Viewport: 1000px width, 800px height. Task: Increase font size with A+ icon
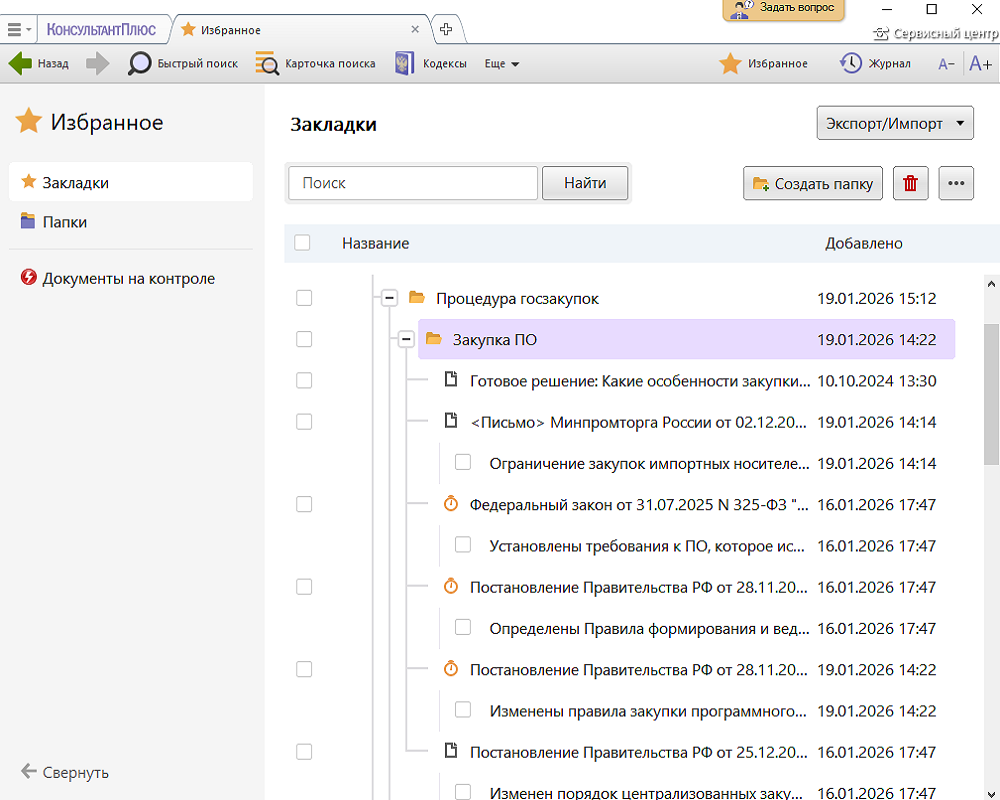[980, 64]
